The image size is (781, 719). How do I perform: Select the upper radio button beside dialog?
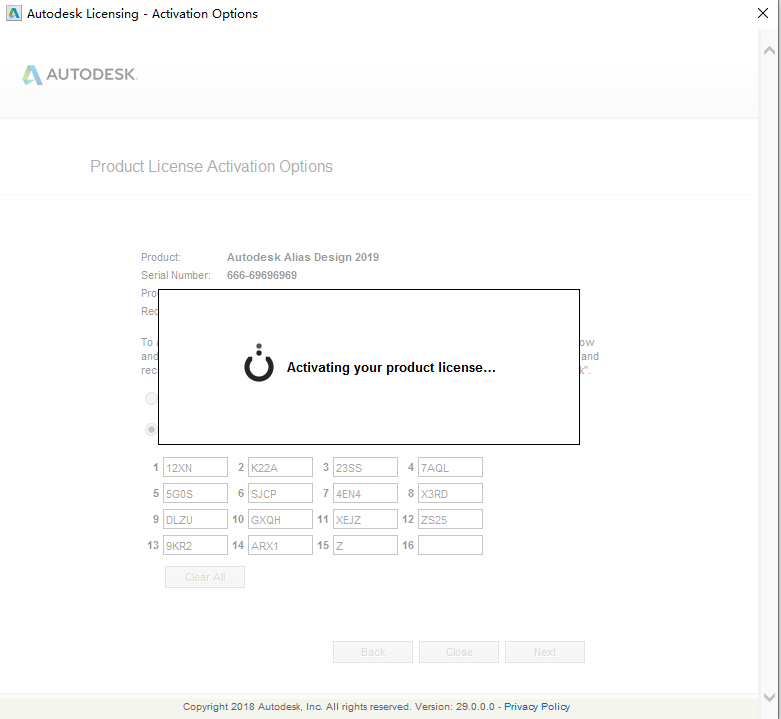(x=151, y=398)
